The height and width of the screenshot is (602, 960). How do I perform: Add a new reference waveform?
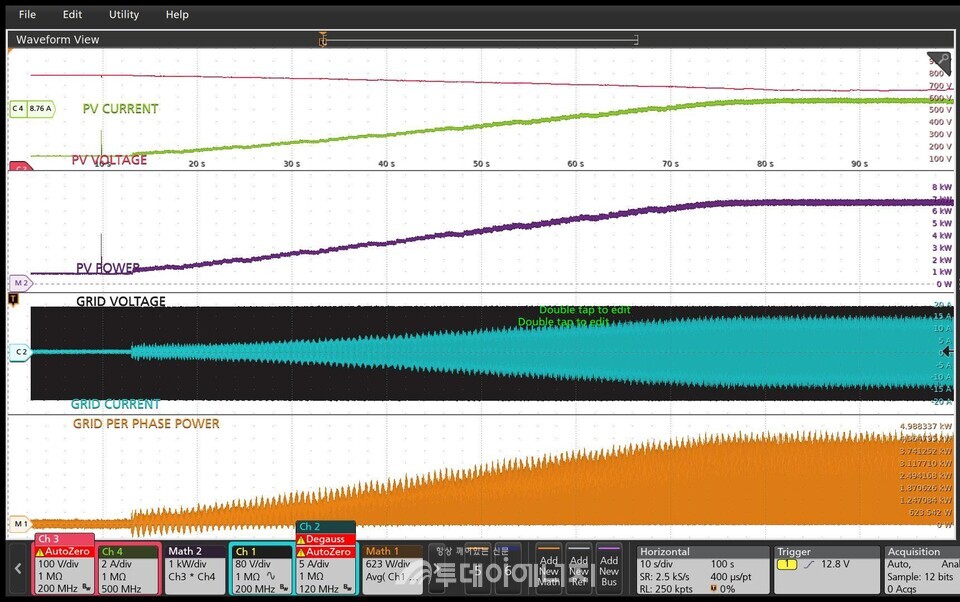coord(578,570)
